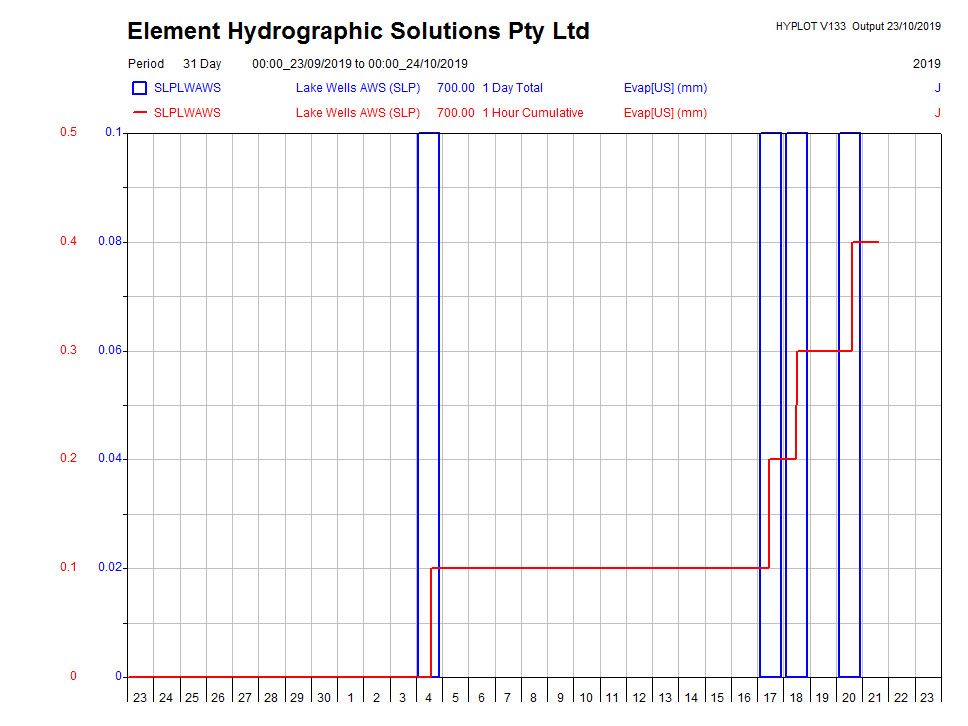The height and width of the screenshot is (726, 968).
Task: Click the day 27 x-axis label
Action: click(244, 697)
